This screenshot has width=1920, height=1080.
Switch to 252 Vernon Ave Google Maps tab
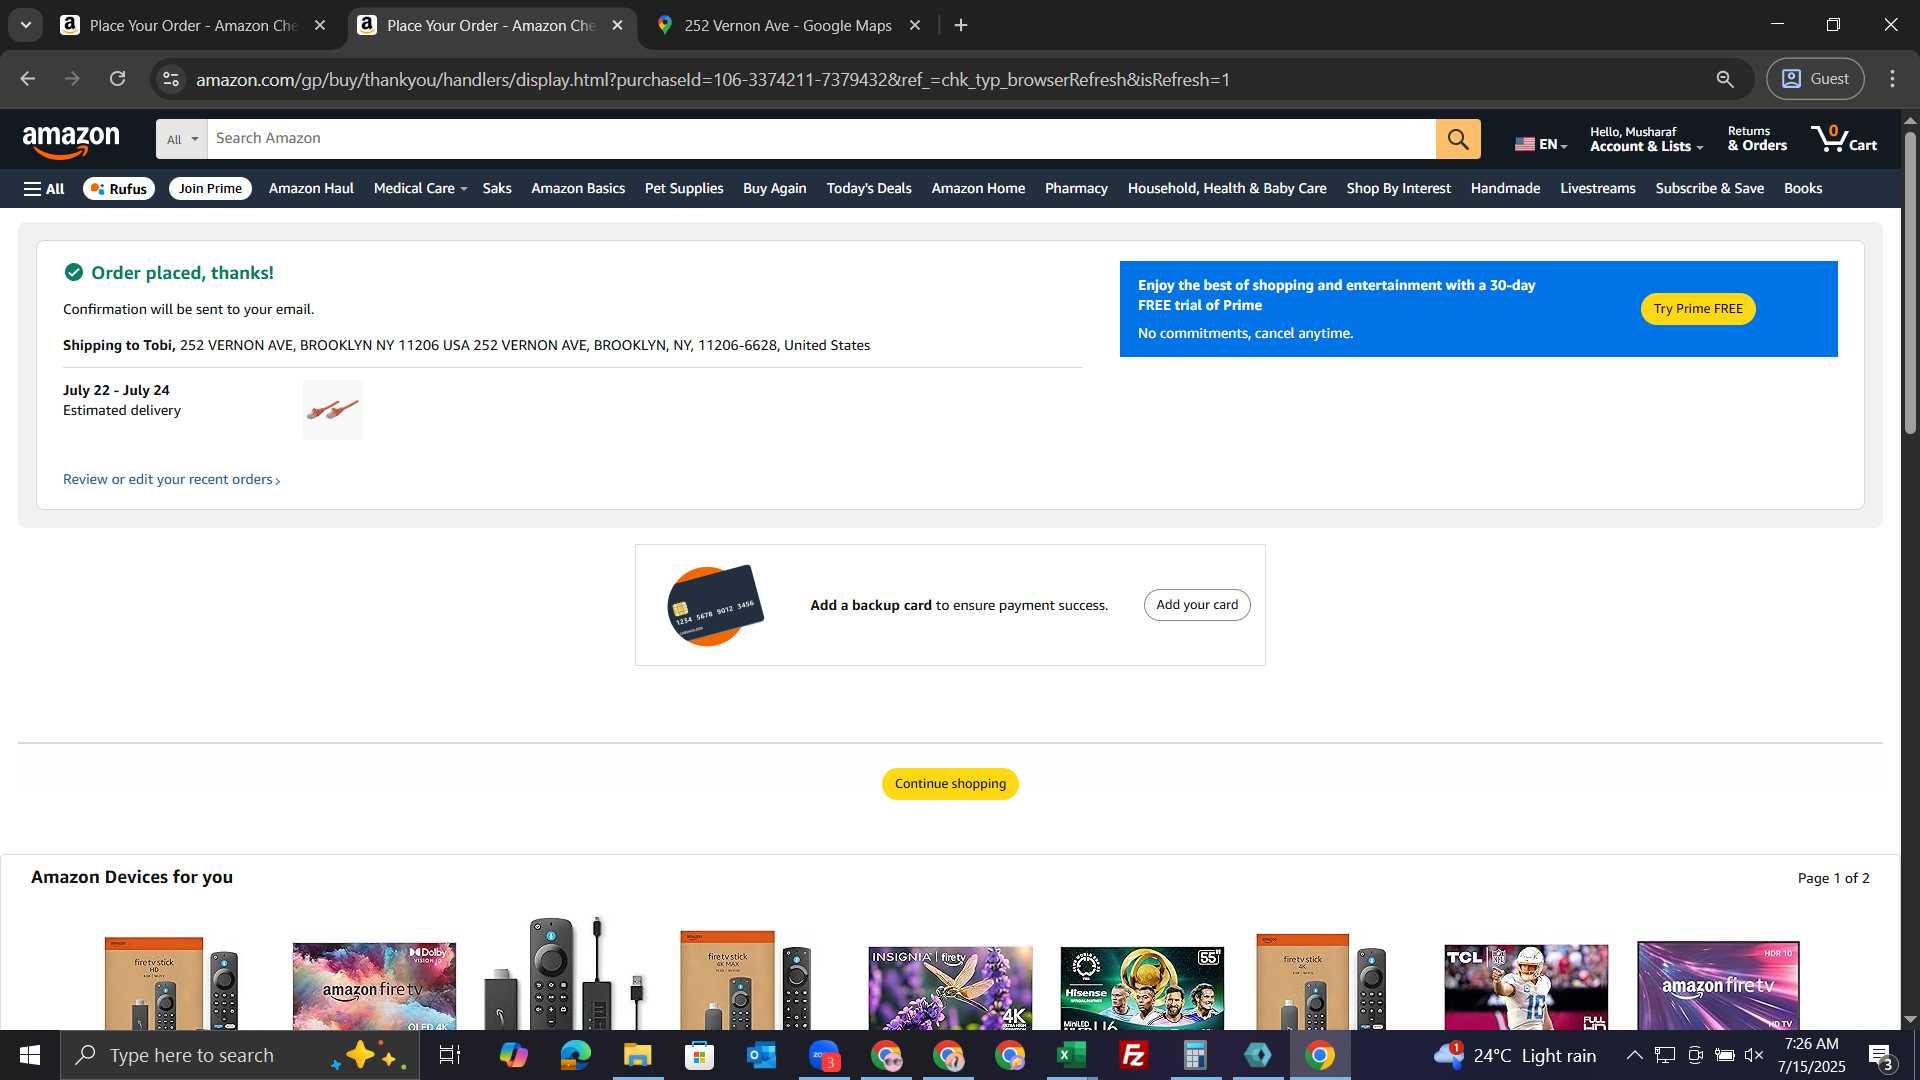coord(790,25)
